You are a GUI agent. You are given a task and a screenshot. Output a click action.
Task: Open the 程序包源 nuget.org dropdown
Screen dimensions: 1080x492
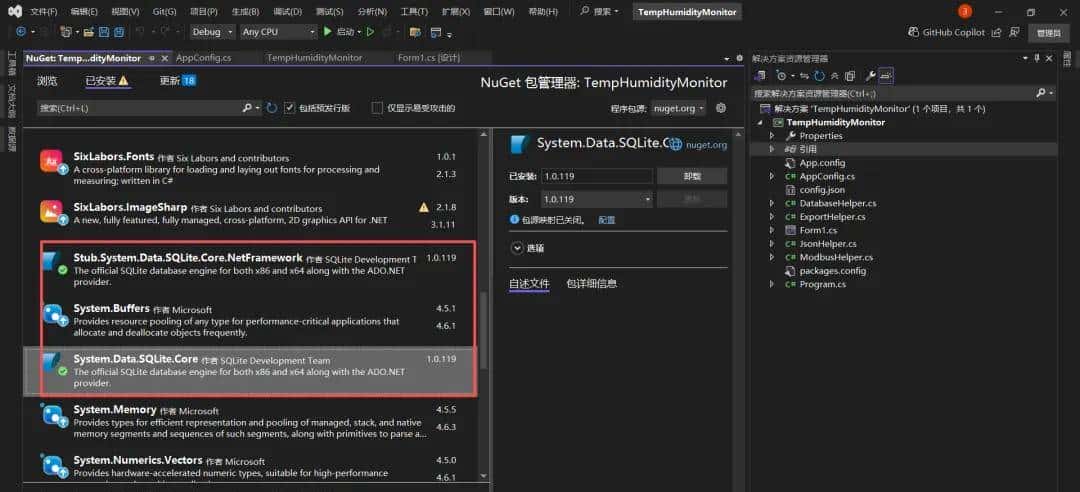[x=679, y=108]
